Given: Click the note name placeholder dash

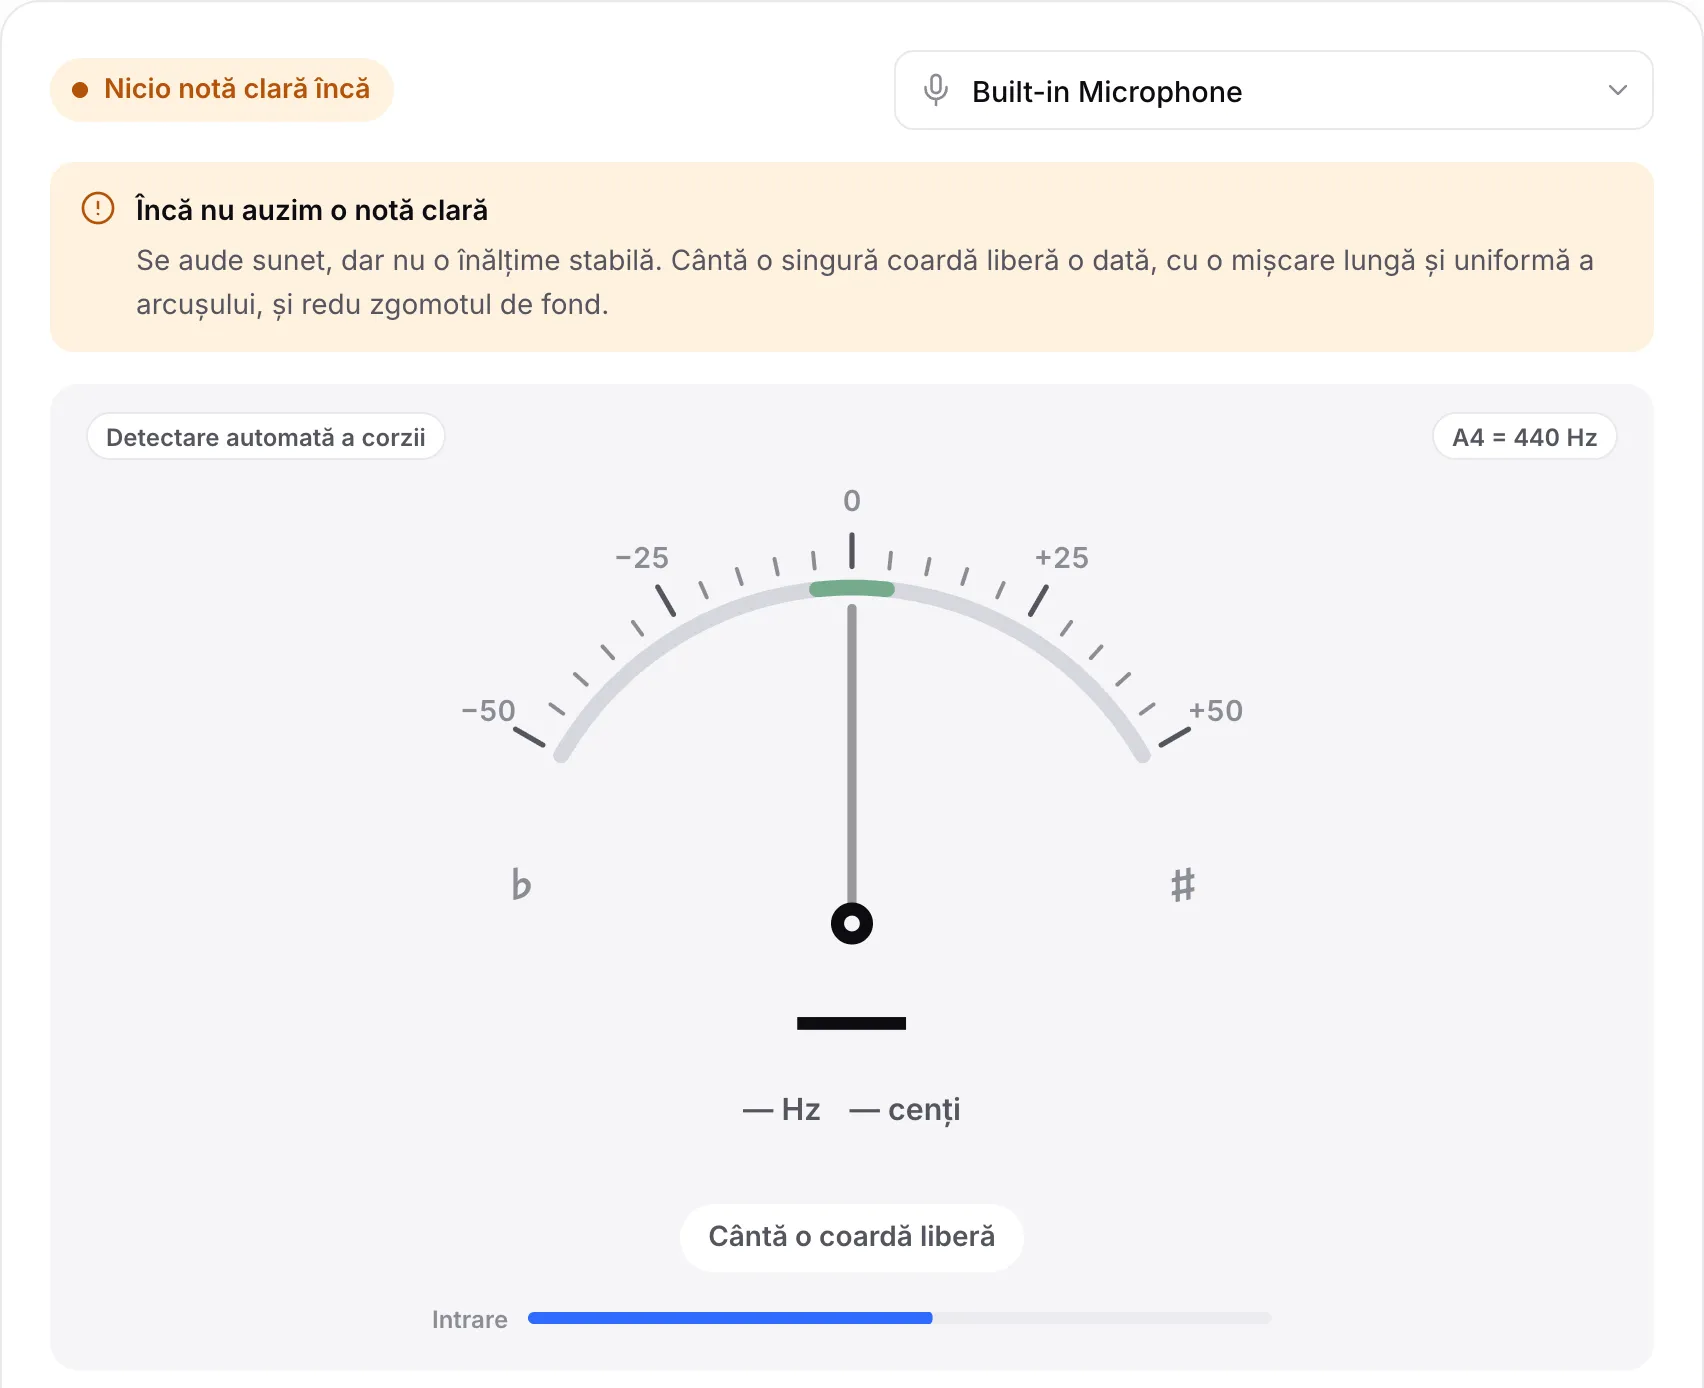Looking at the screenshot, I should [852, 1023].
